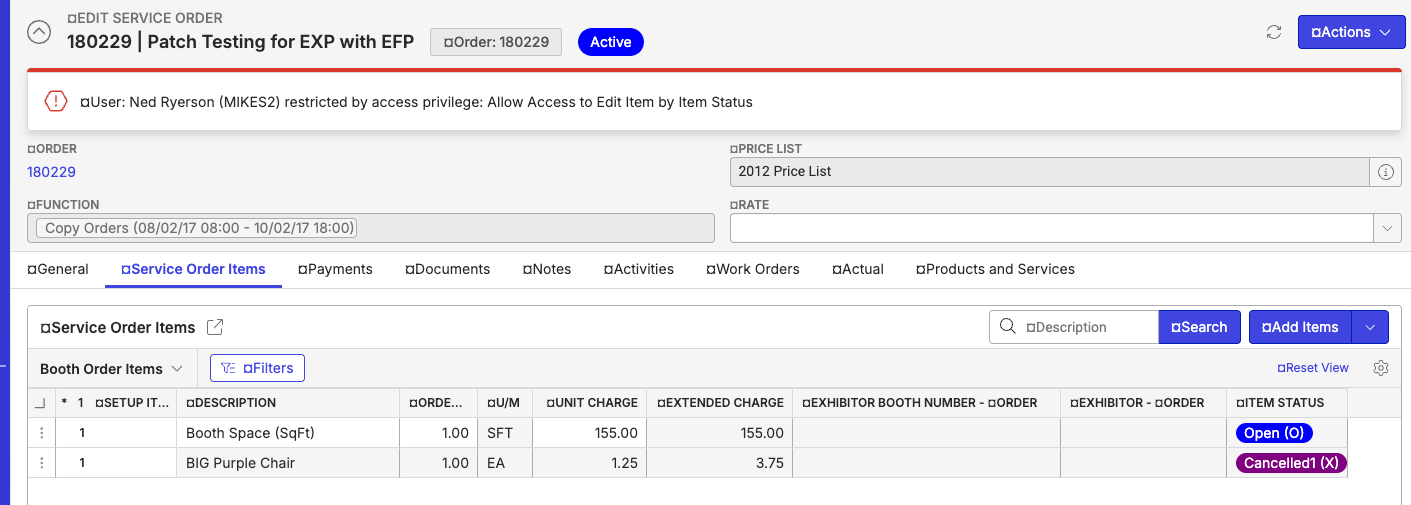
Task: Sort by Setup Item column header
Action: point(133,403)
